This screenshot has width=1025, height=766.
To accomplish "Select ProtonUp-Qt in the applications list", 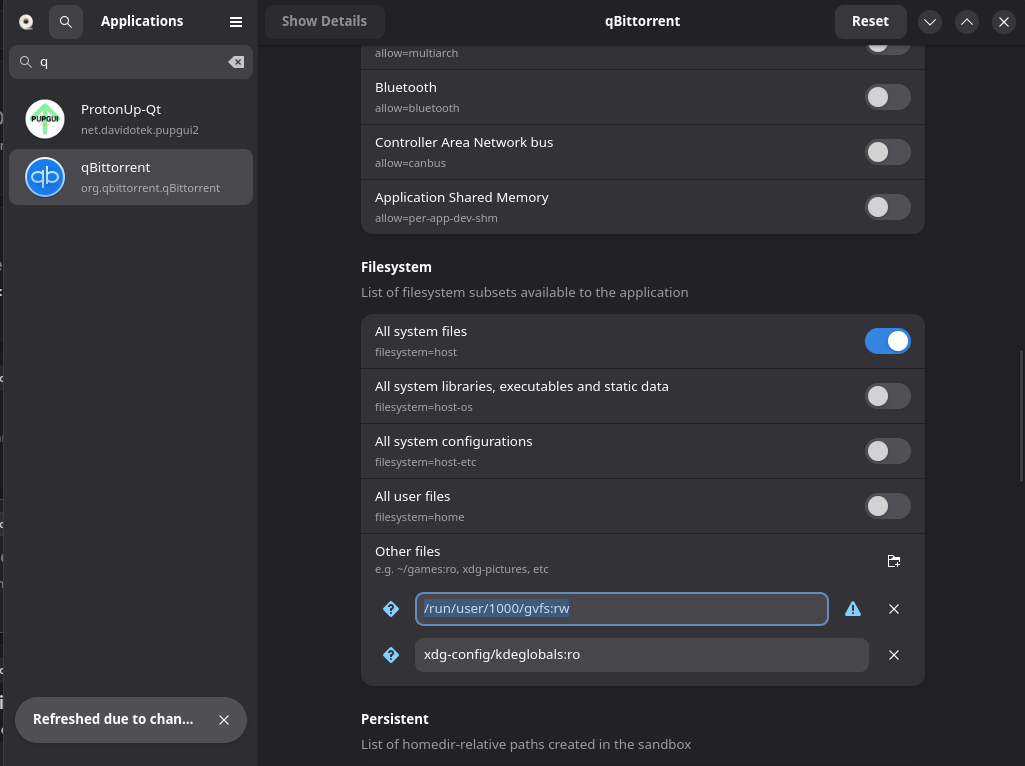I will (130, 119).
